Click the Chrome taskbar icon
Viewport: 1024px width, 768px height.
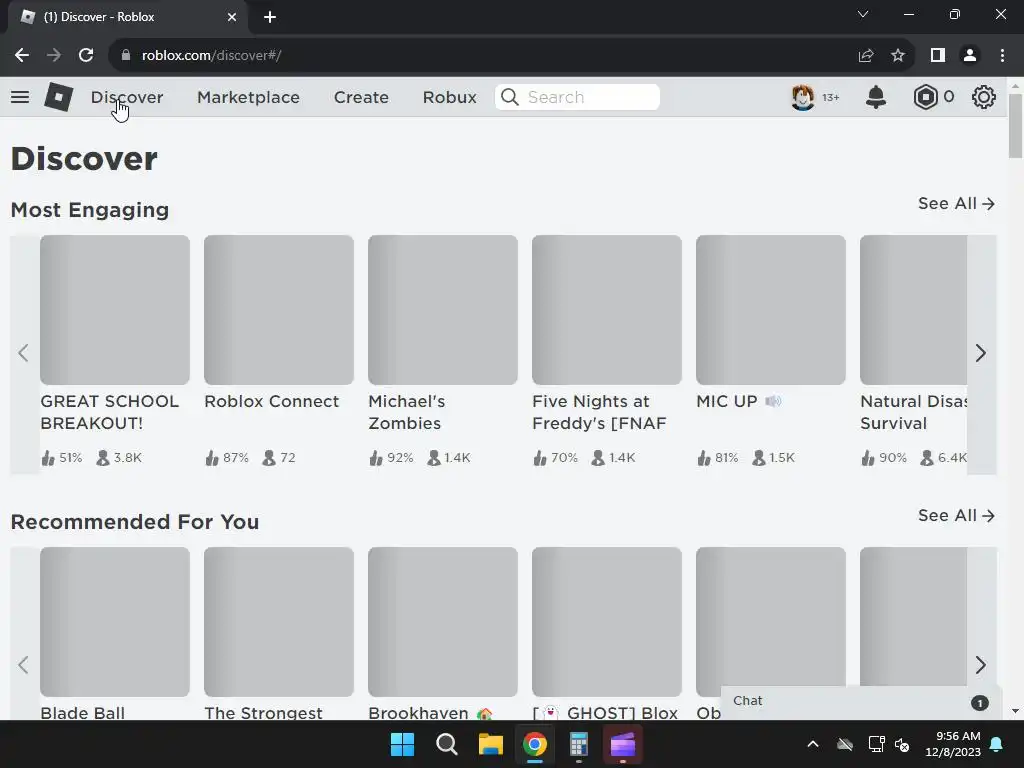tap(534, 744)
